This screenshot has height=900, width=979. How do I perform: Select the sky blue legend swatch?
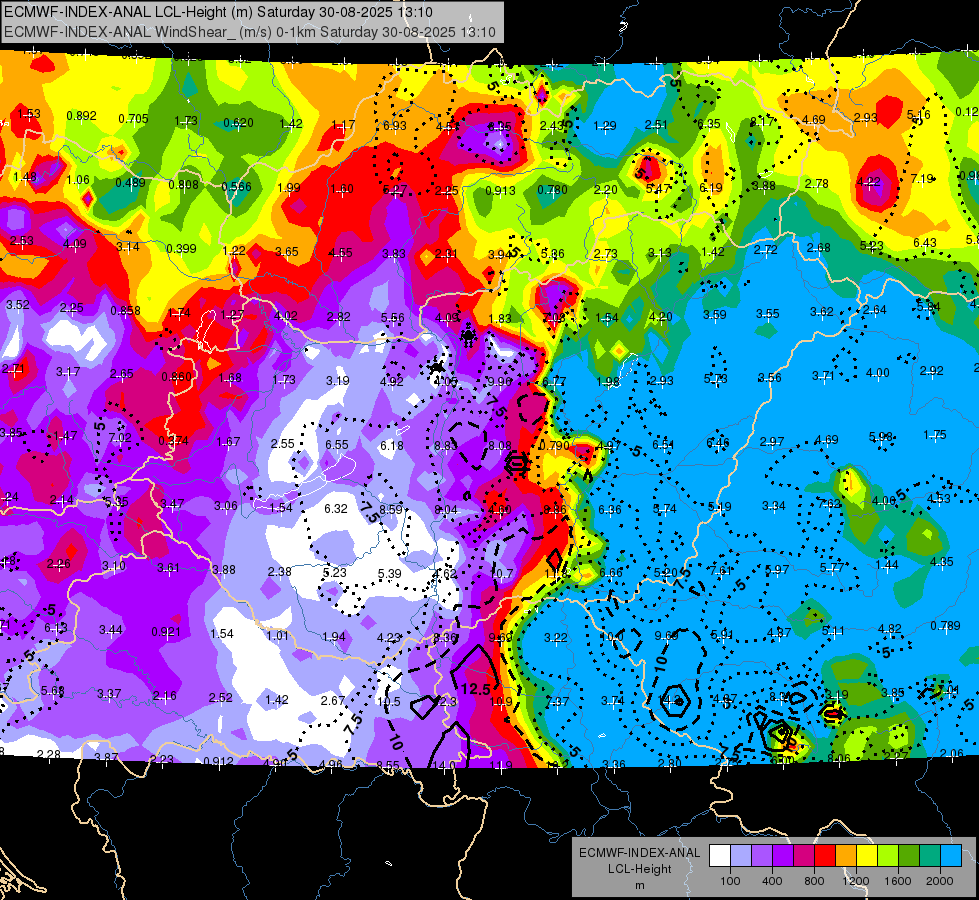tap(950, 856)
